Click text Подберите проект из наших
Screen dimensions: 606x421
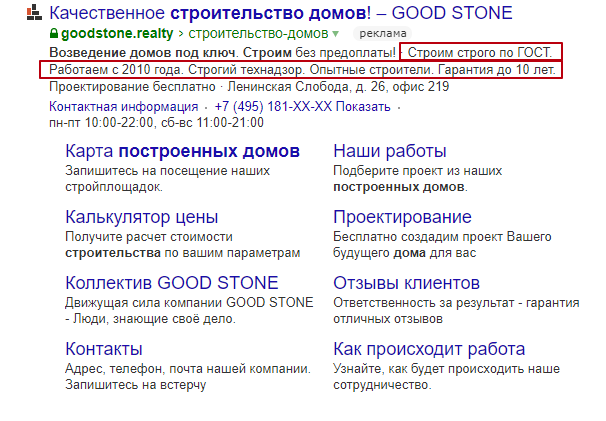417,170
